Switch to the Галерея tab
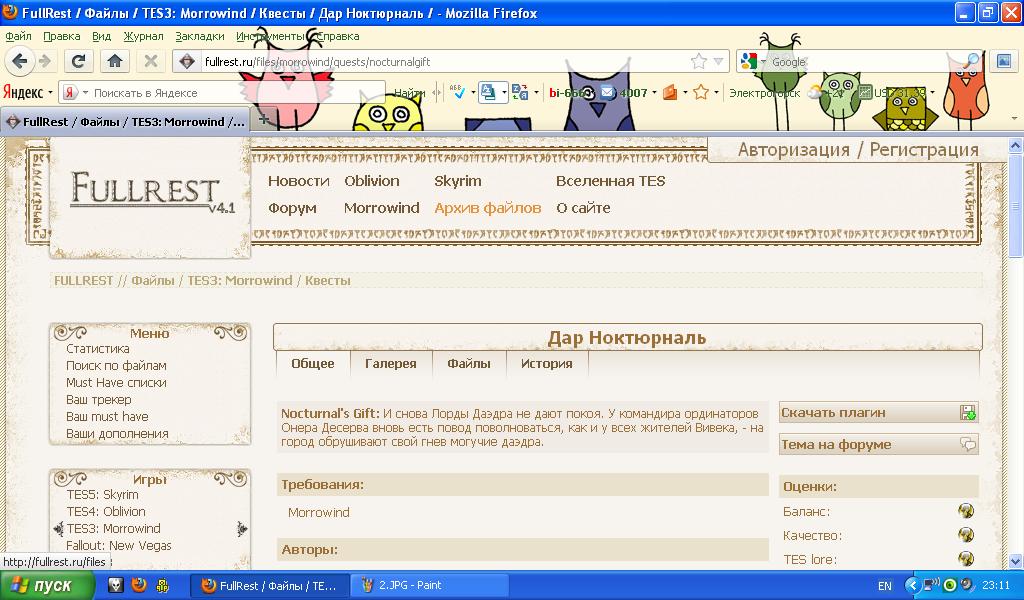1024x600 pixels. pos(390,364)
